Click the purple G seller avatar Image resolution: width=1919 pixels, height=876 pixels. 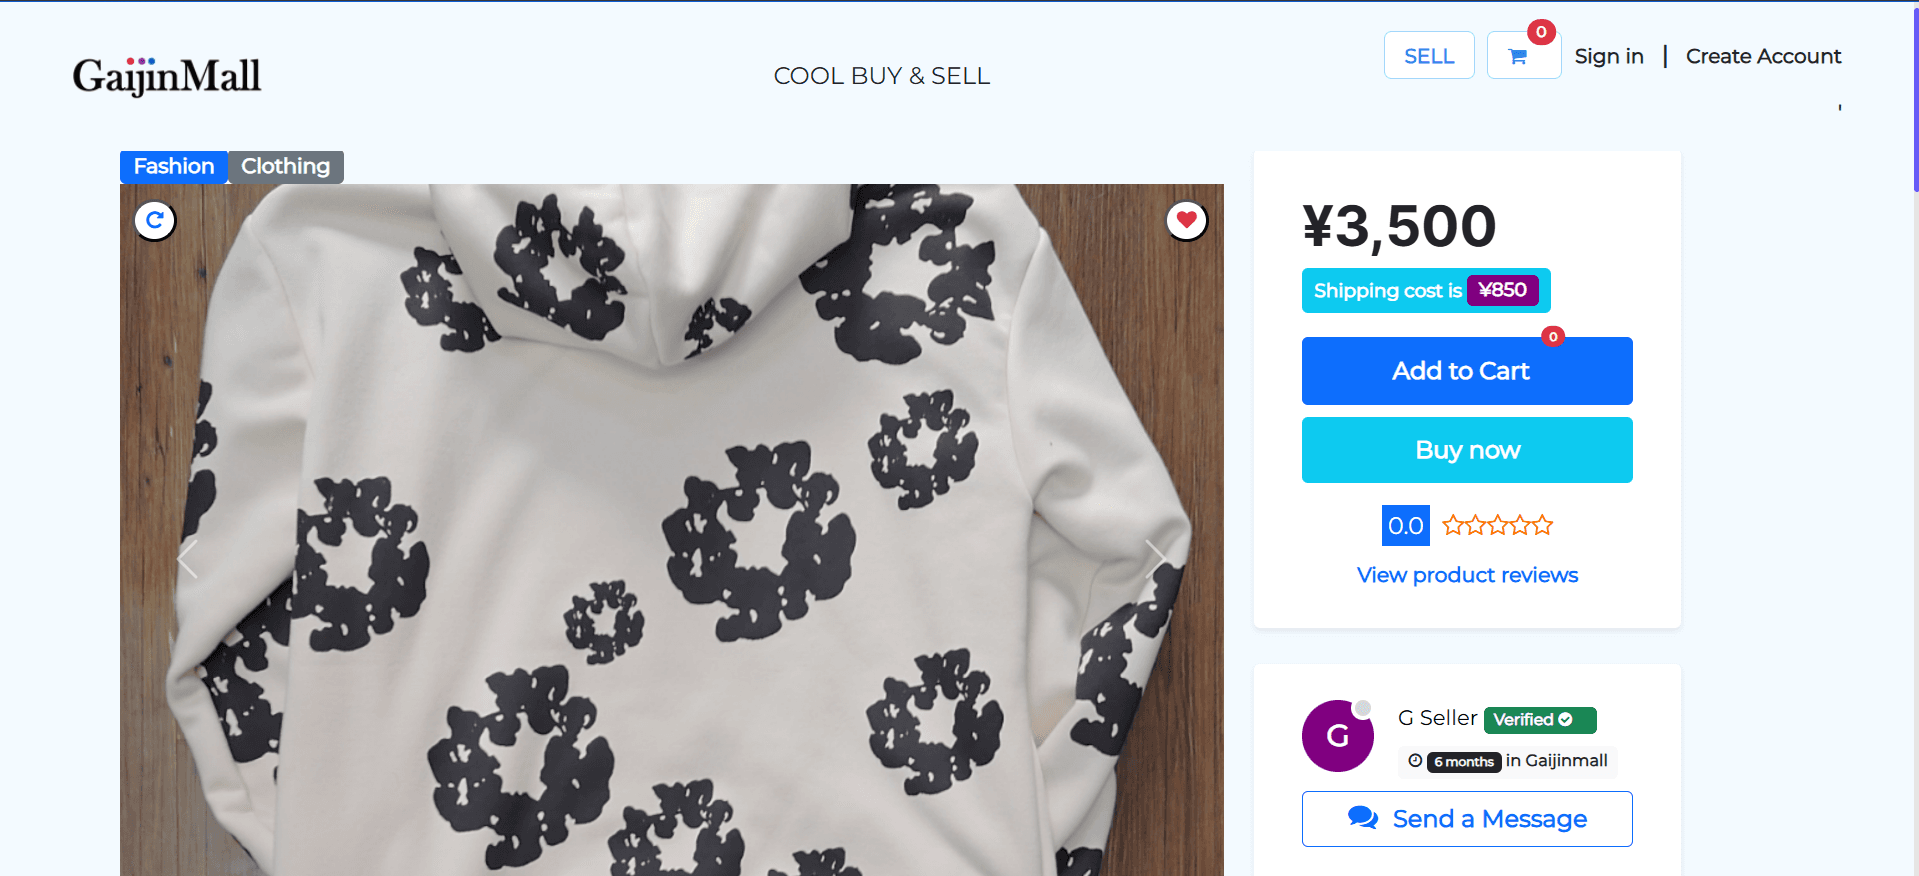click(1337, 736)
